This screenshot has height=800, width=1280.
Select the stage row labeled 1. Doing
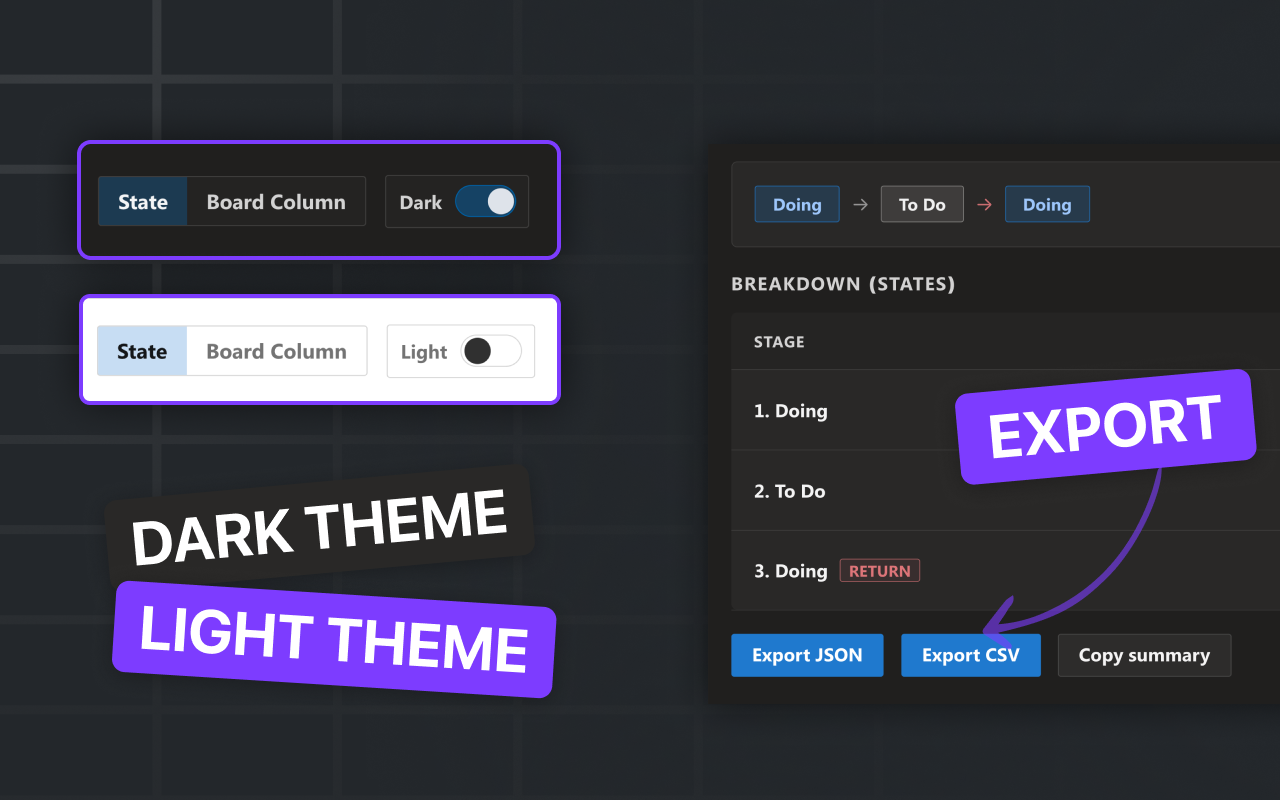click(790, 411)
